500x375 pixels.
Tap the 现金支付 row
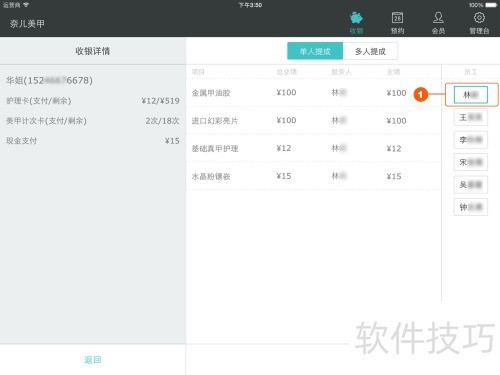(93, 141)
